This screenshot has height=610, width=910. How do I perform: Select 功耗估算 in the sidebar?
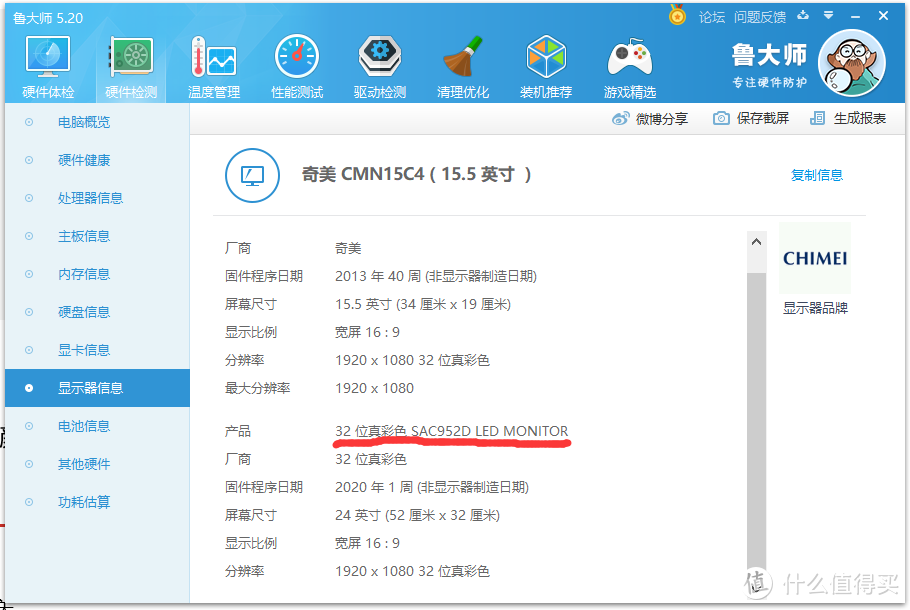click(97, 502)
